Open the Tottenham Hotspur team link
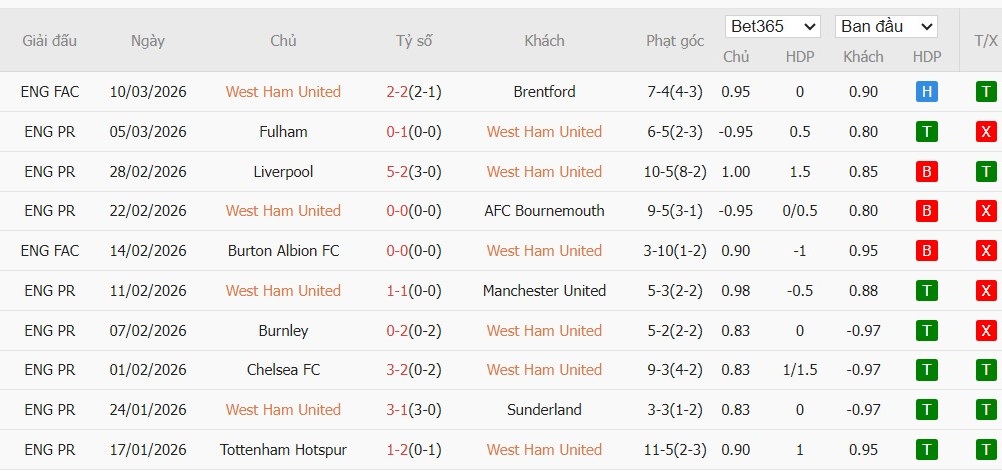This screenshot has width=1002, height=471. (x=283, y=450)
